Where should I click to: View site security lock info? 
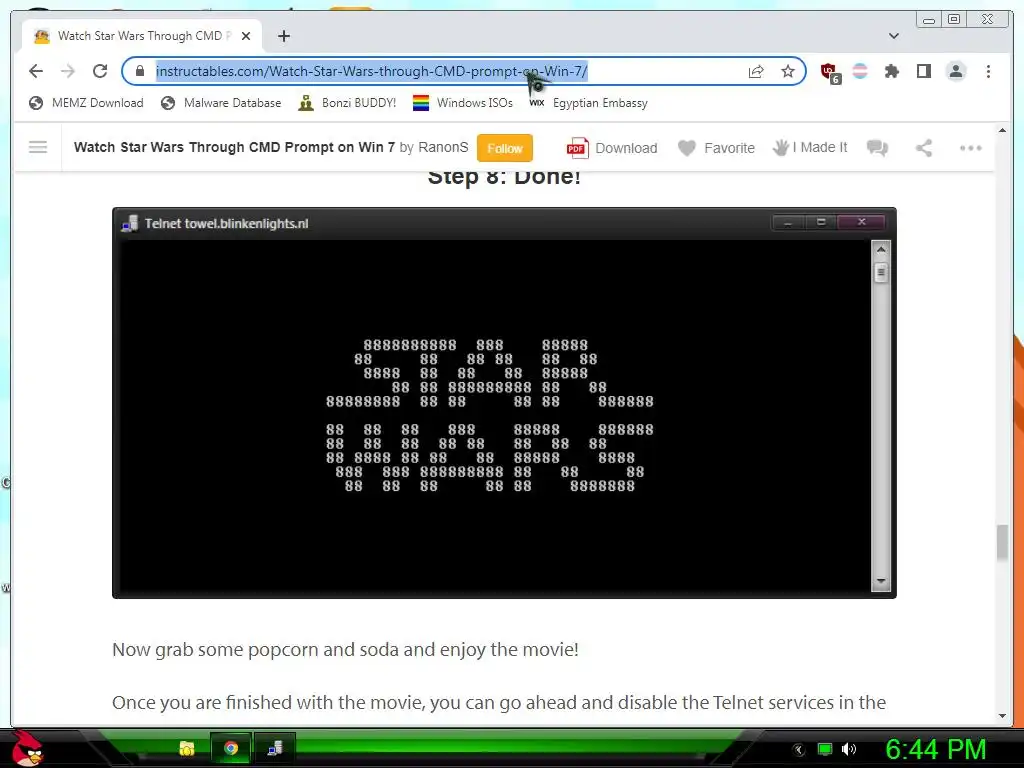[139, 71]
